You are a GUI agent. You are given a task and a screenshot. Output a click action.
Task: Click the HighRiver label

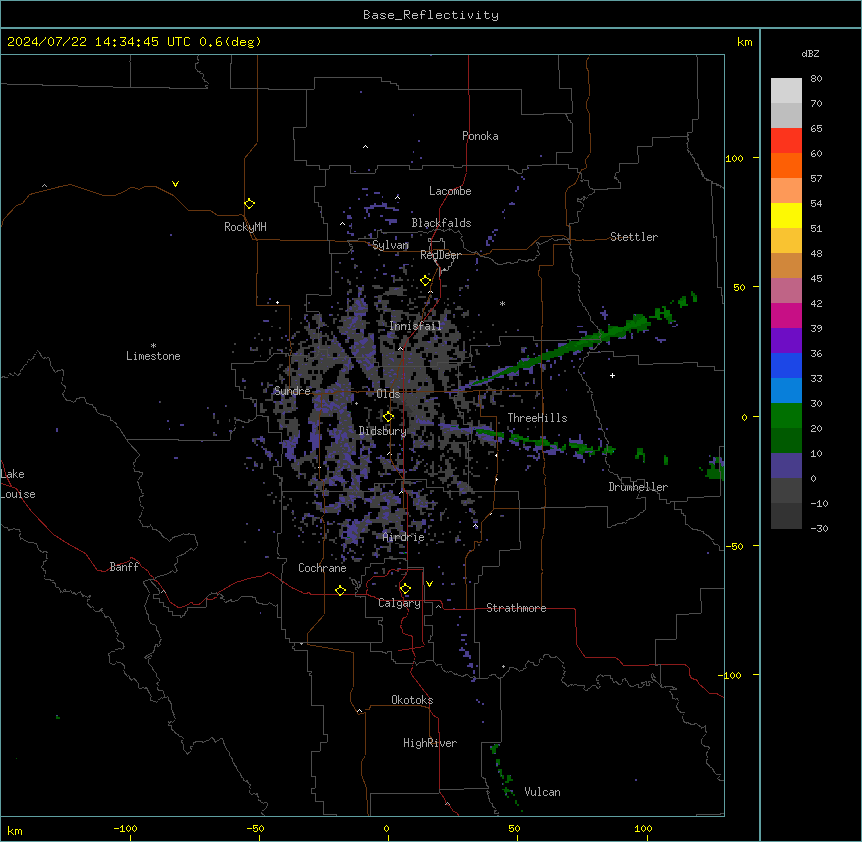(x=430, y=743)
